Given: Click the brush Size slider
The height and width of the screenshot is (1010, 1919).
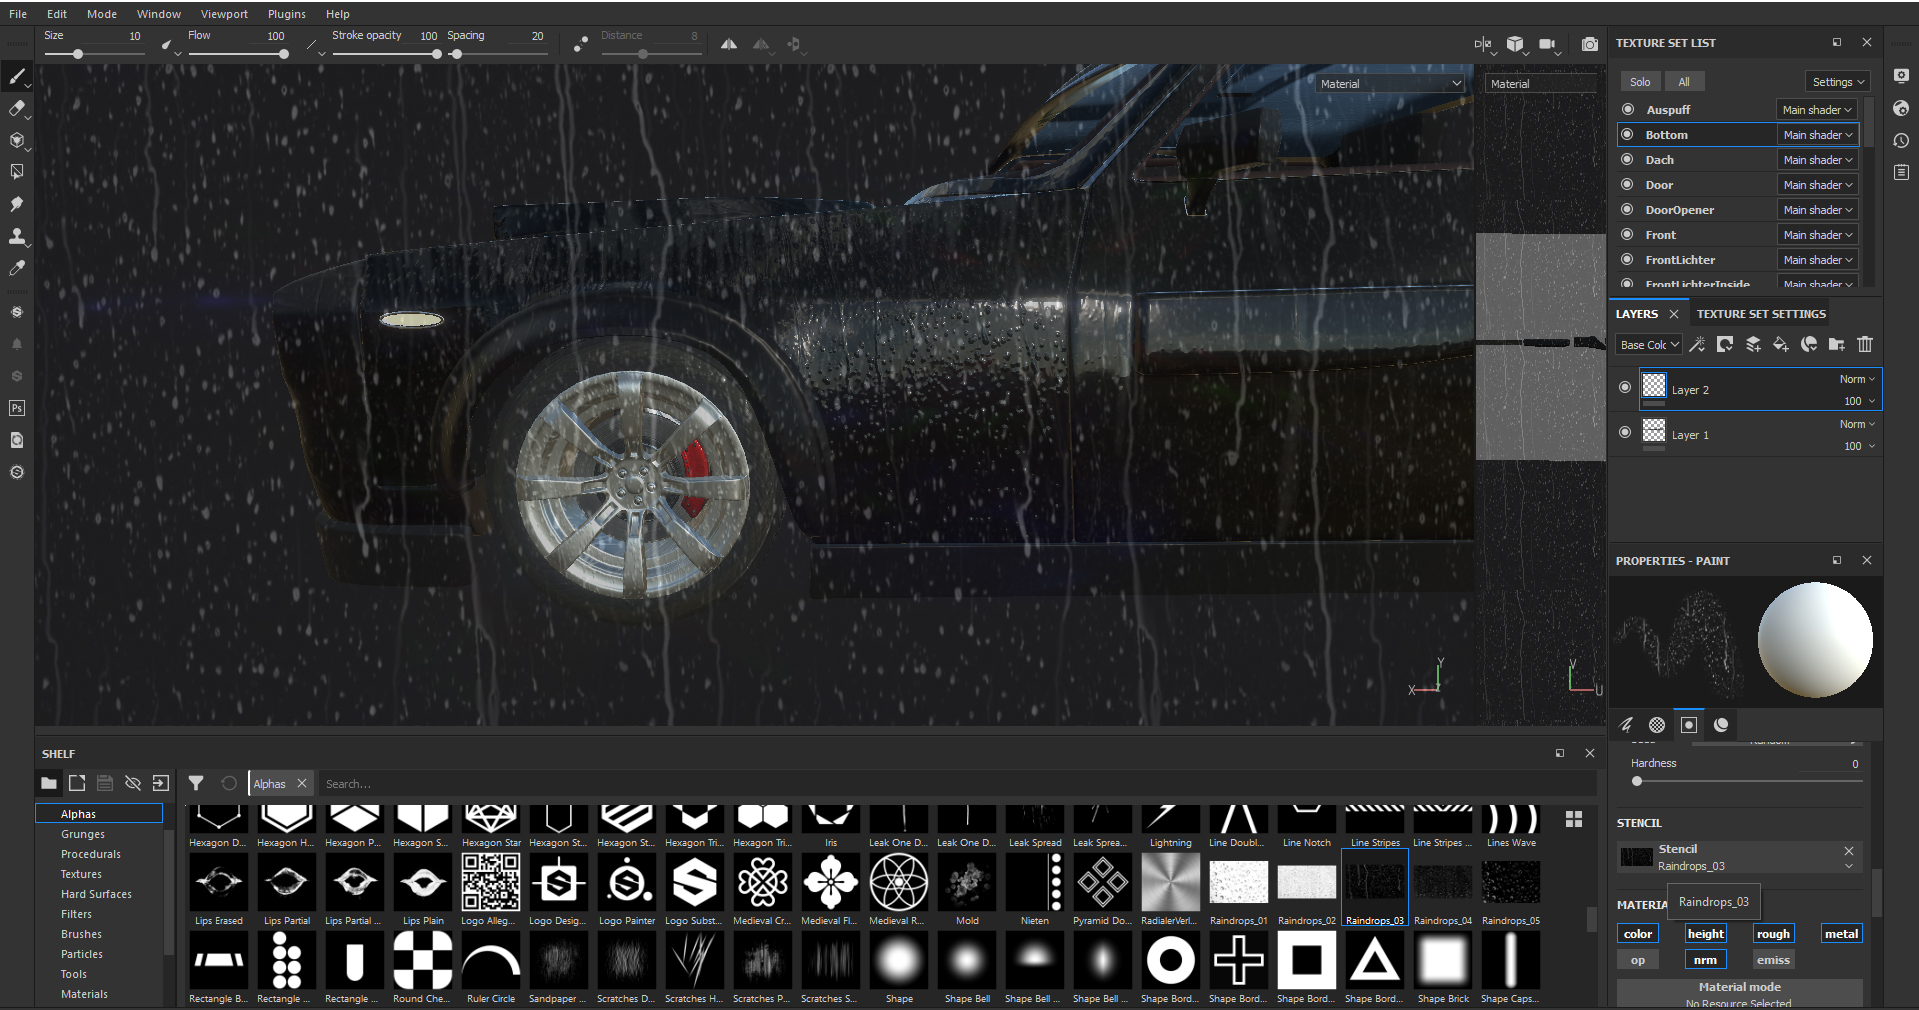Looking at the screenshot, I should pyautogui.click(x=95, y=54).
